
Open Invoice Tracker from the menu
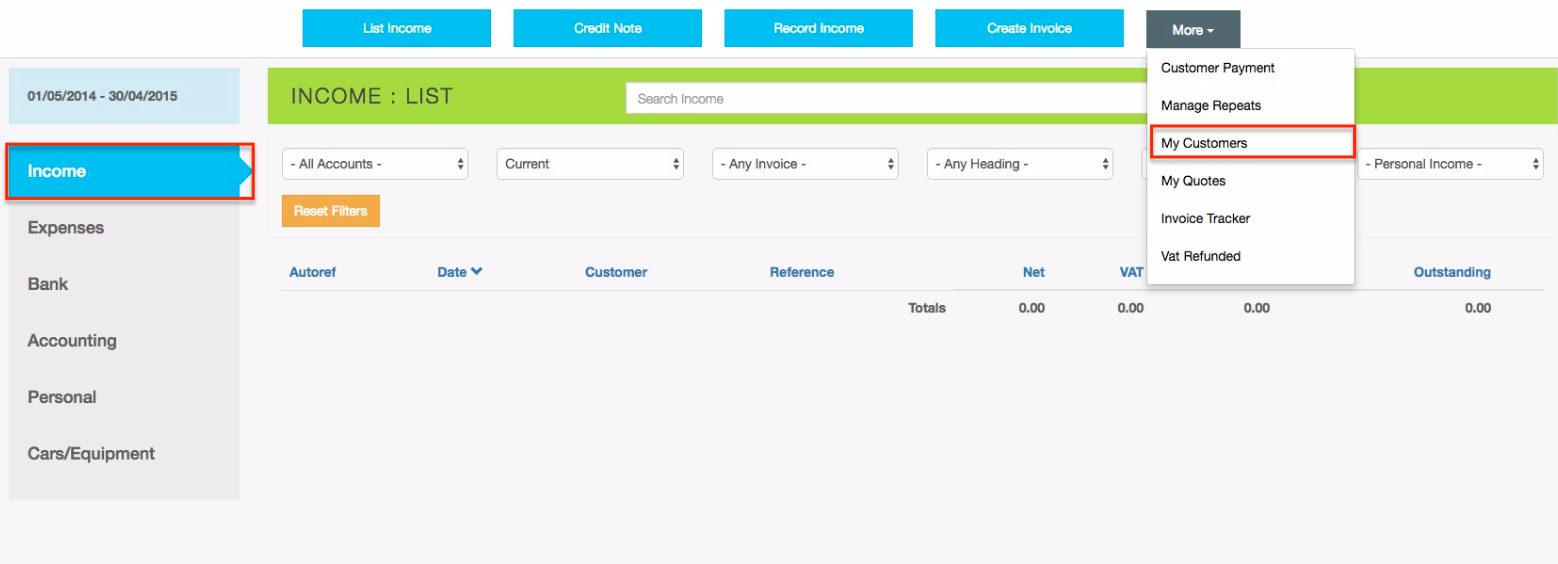pyautogui.click(x=1205, y=219)
